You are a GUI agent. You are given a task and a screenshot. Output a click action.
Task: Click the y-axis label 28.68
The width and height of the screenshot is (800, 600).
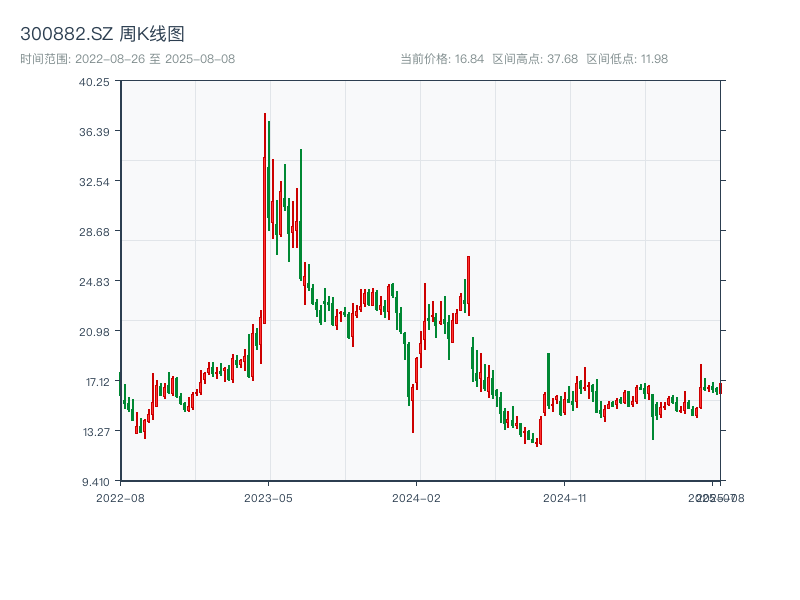coord(94,232)
